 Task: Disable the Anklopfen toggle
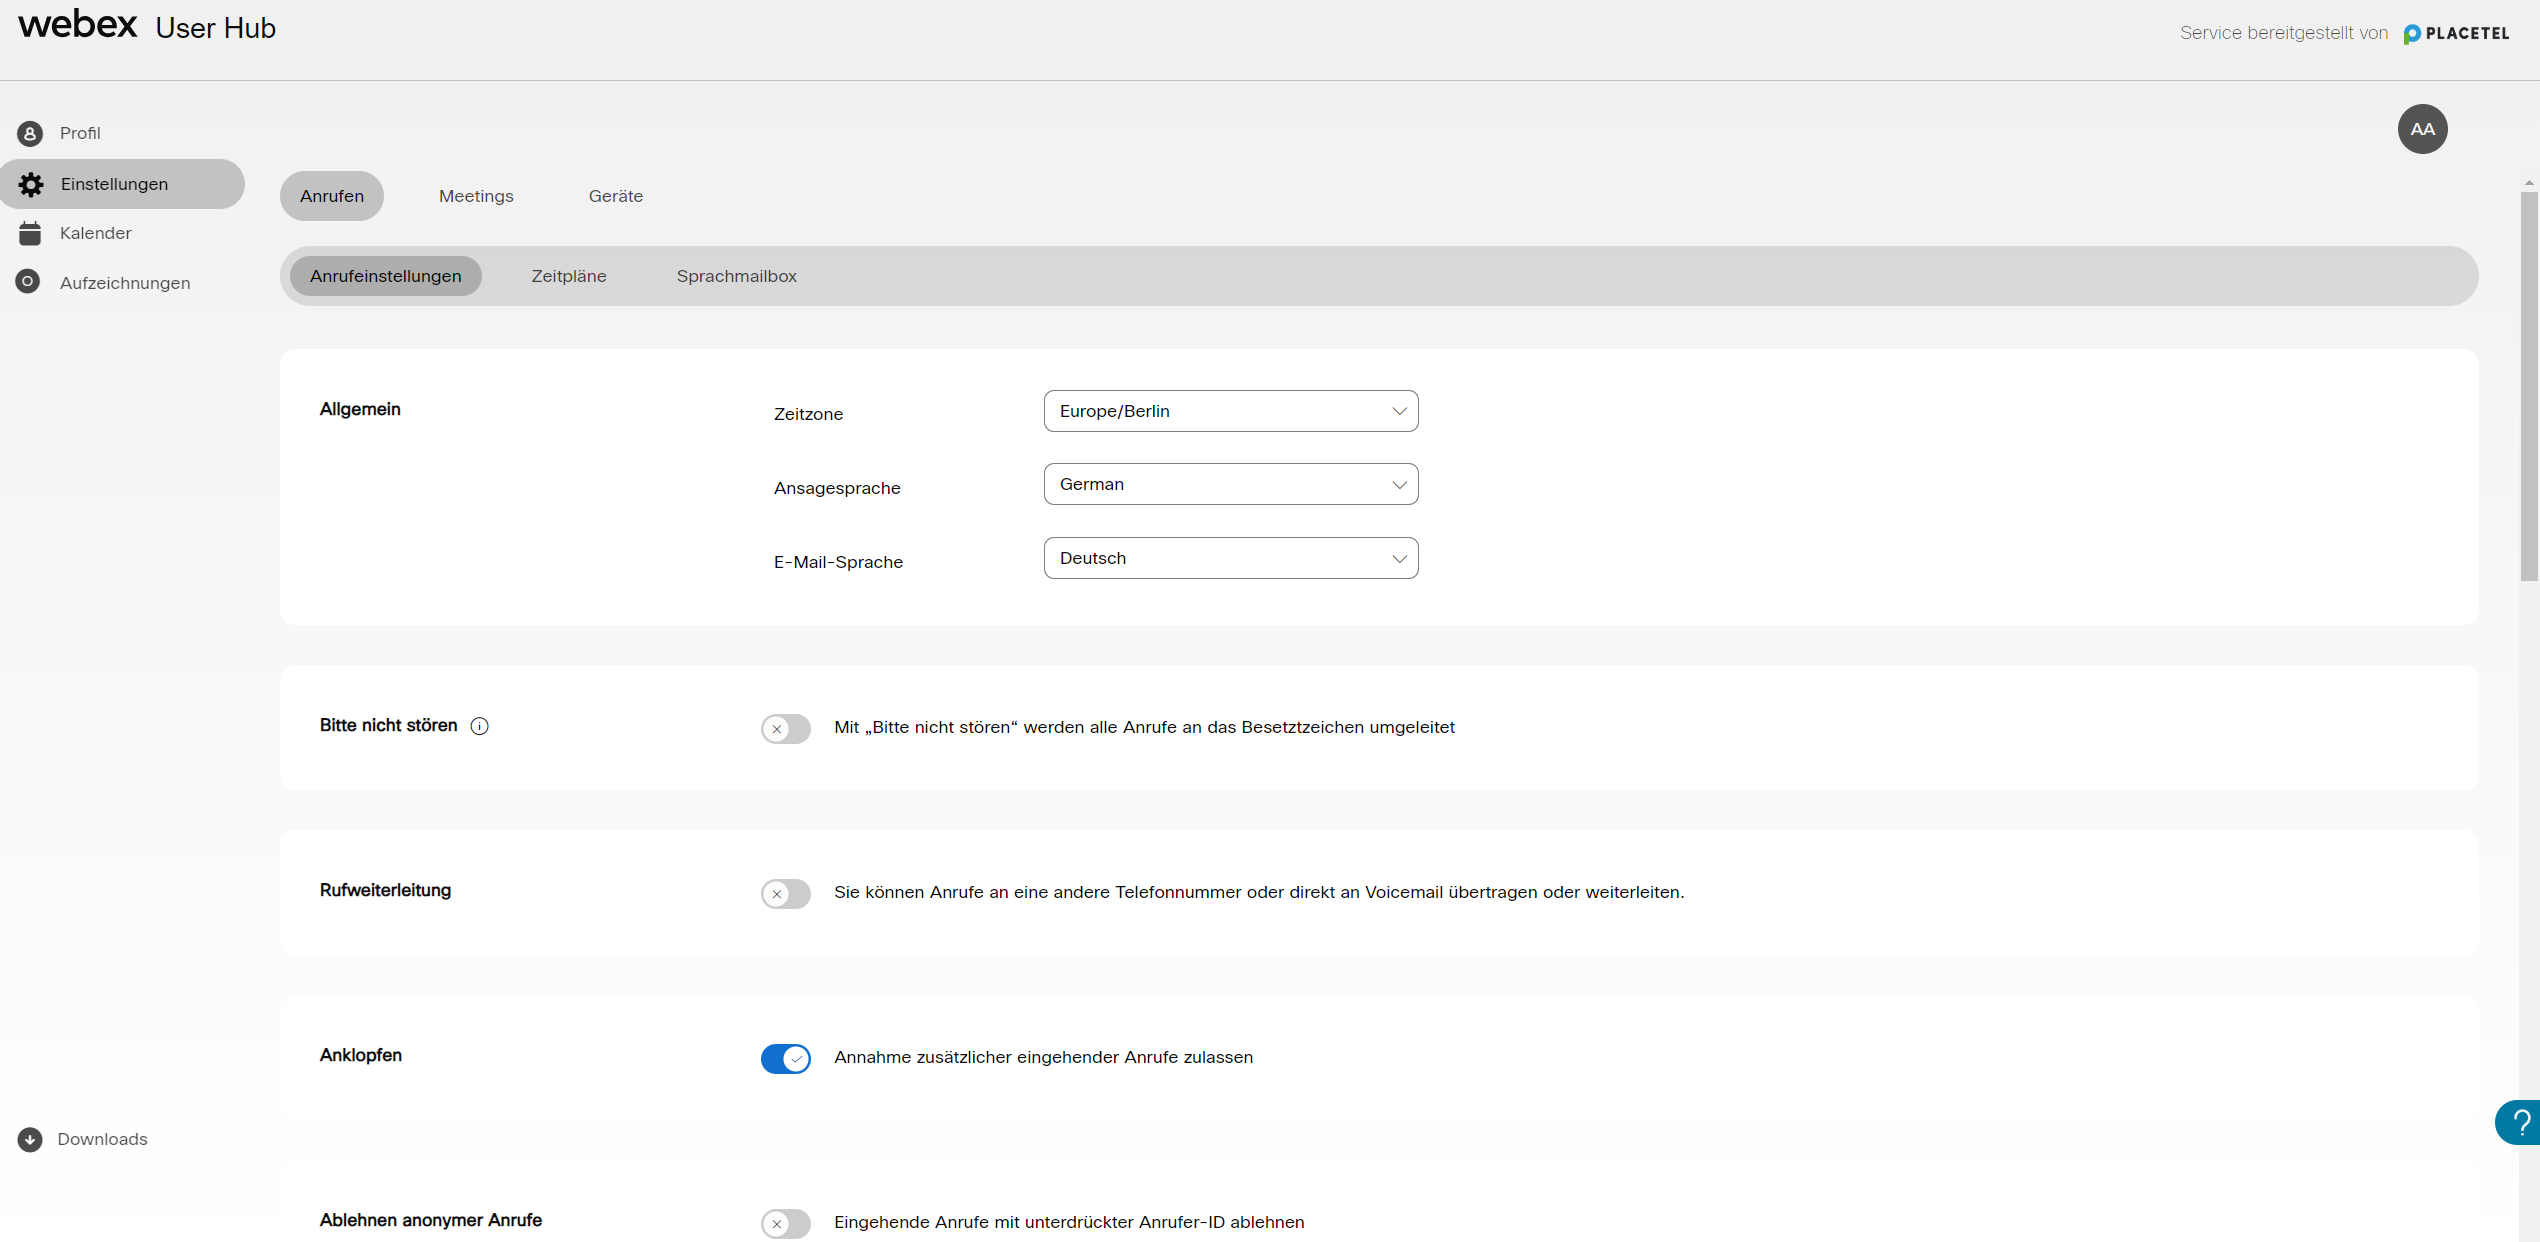[x=786, y=1058]
